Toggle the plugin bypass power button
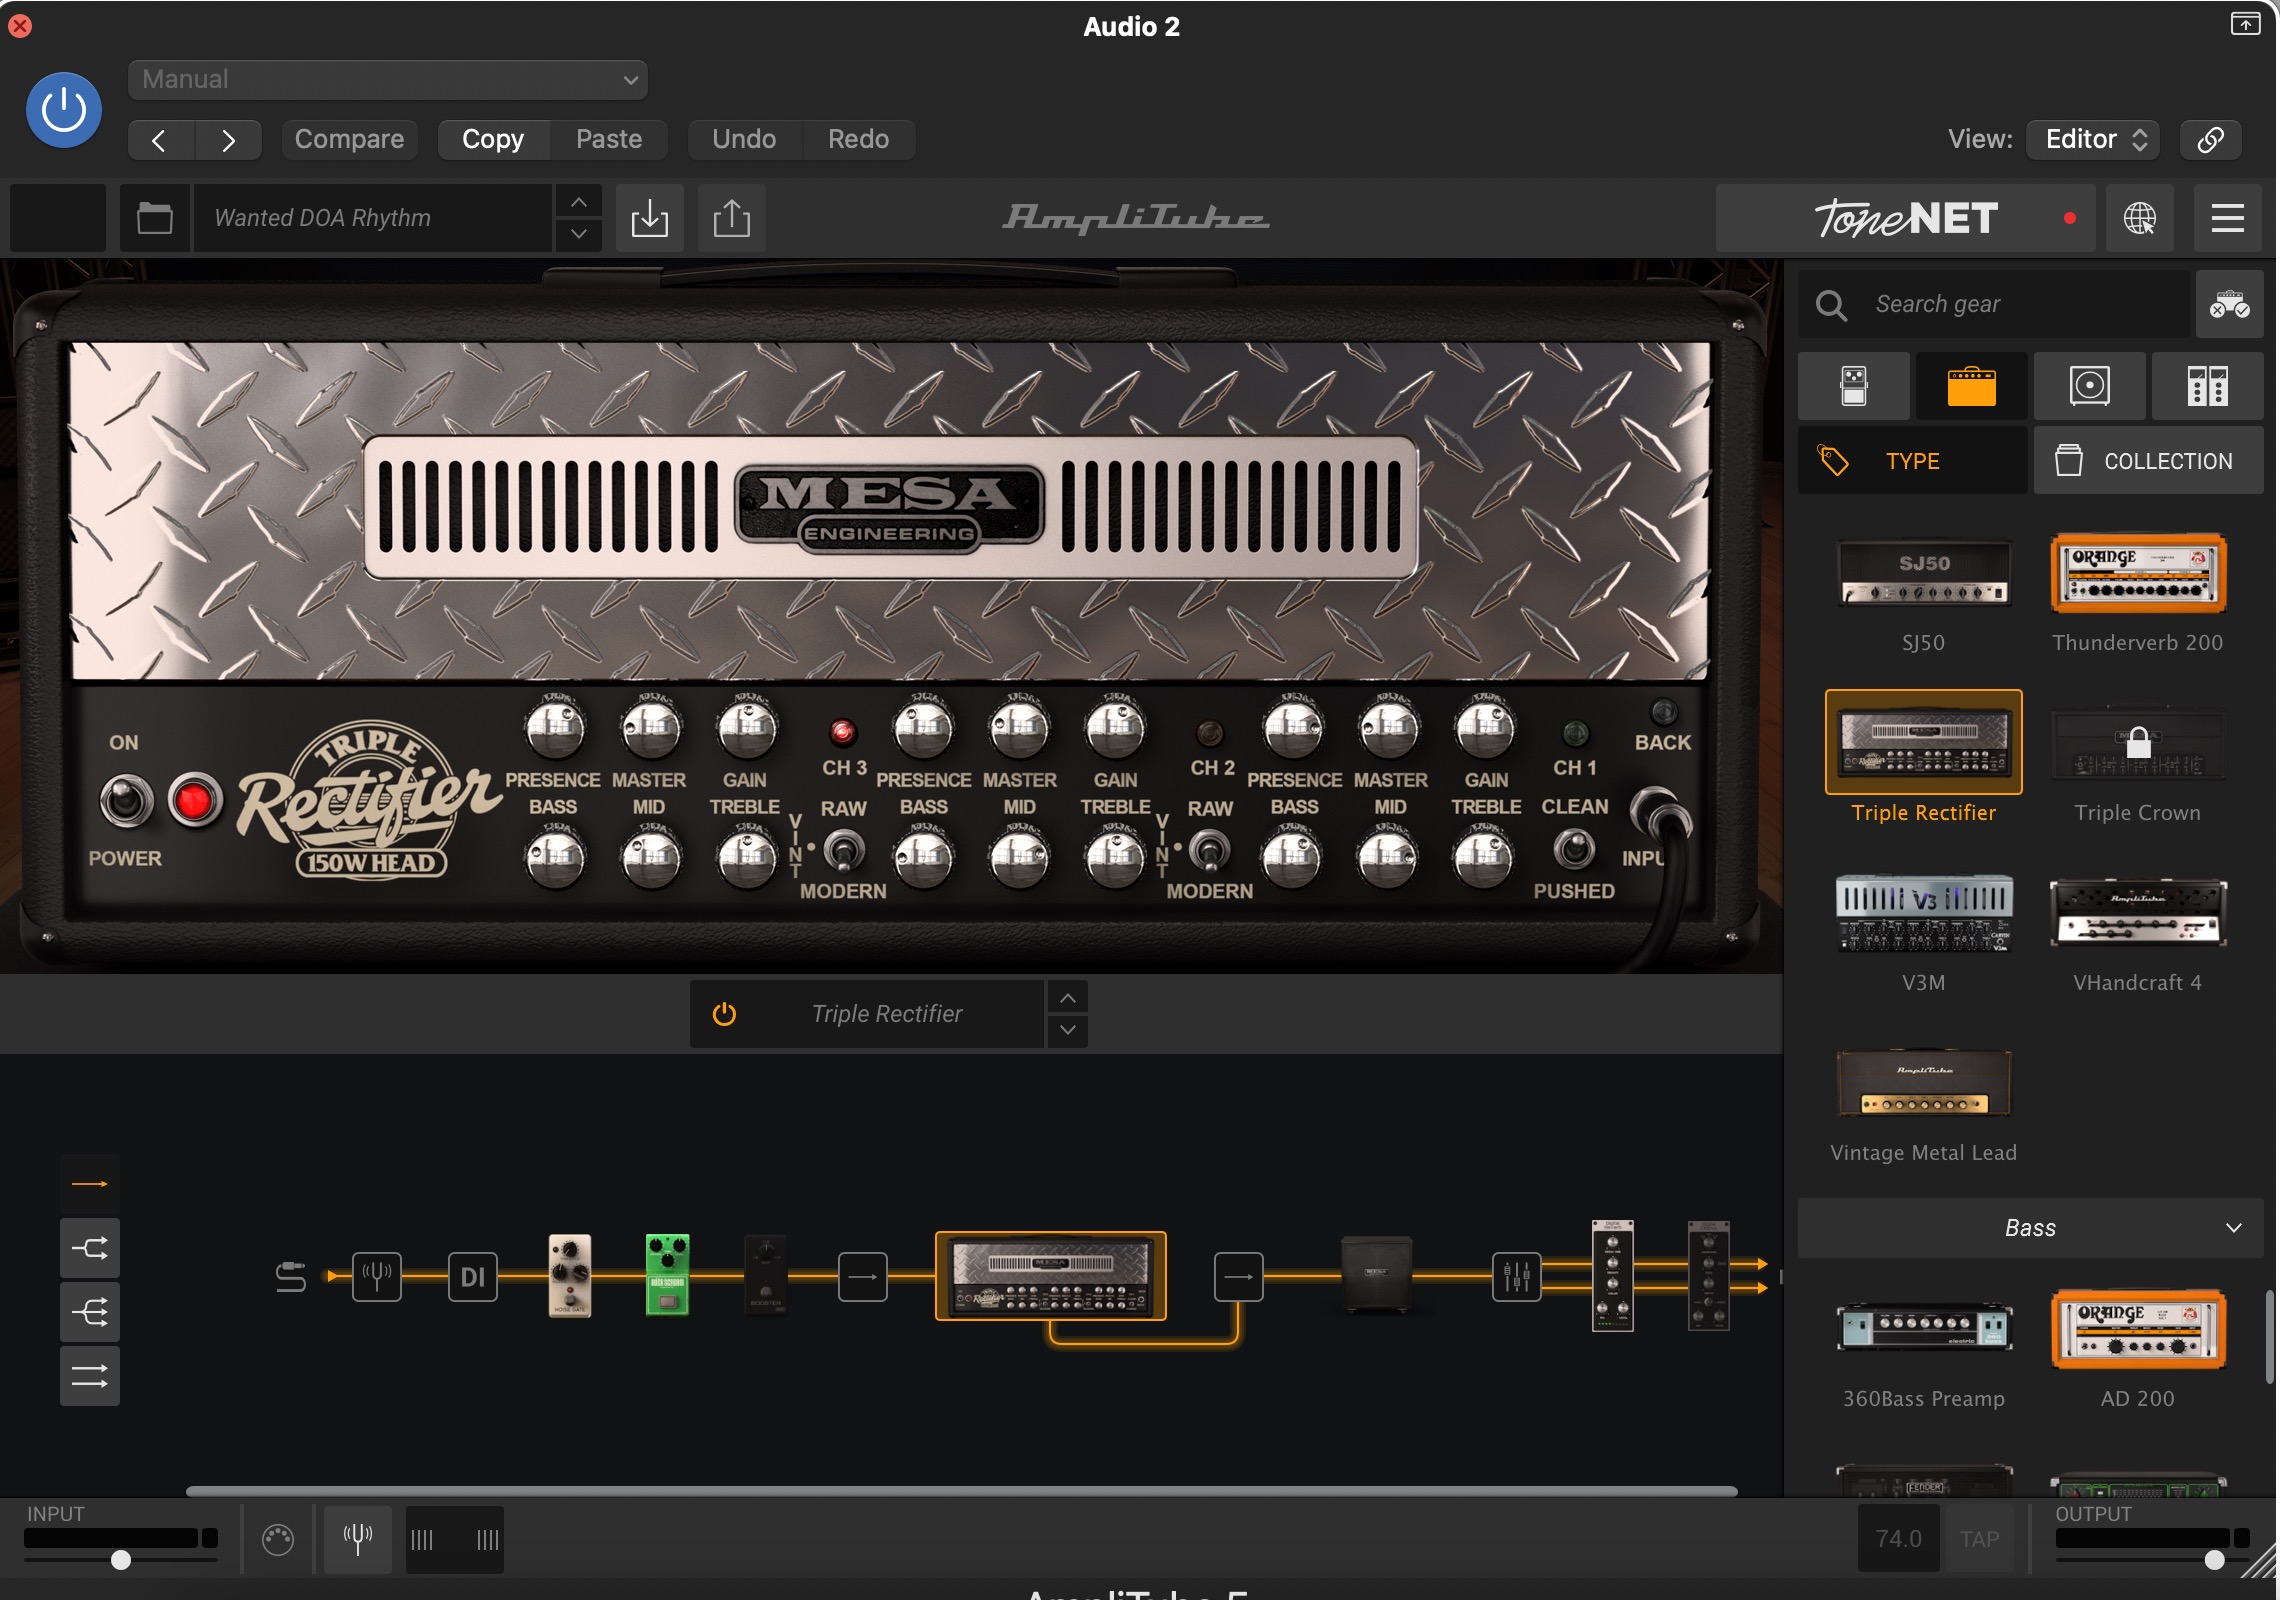Viewport: 2280px width, 1600px height. pyautogui.click(x=63, y=110)
